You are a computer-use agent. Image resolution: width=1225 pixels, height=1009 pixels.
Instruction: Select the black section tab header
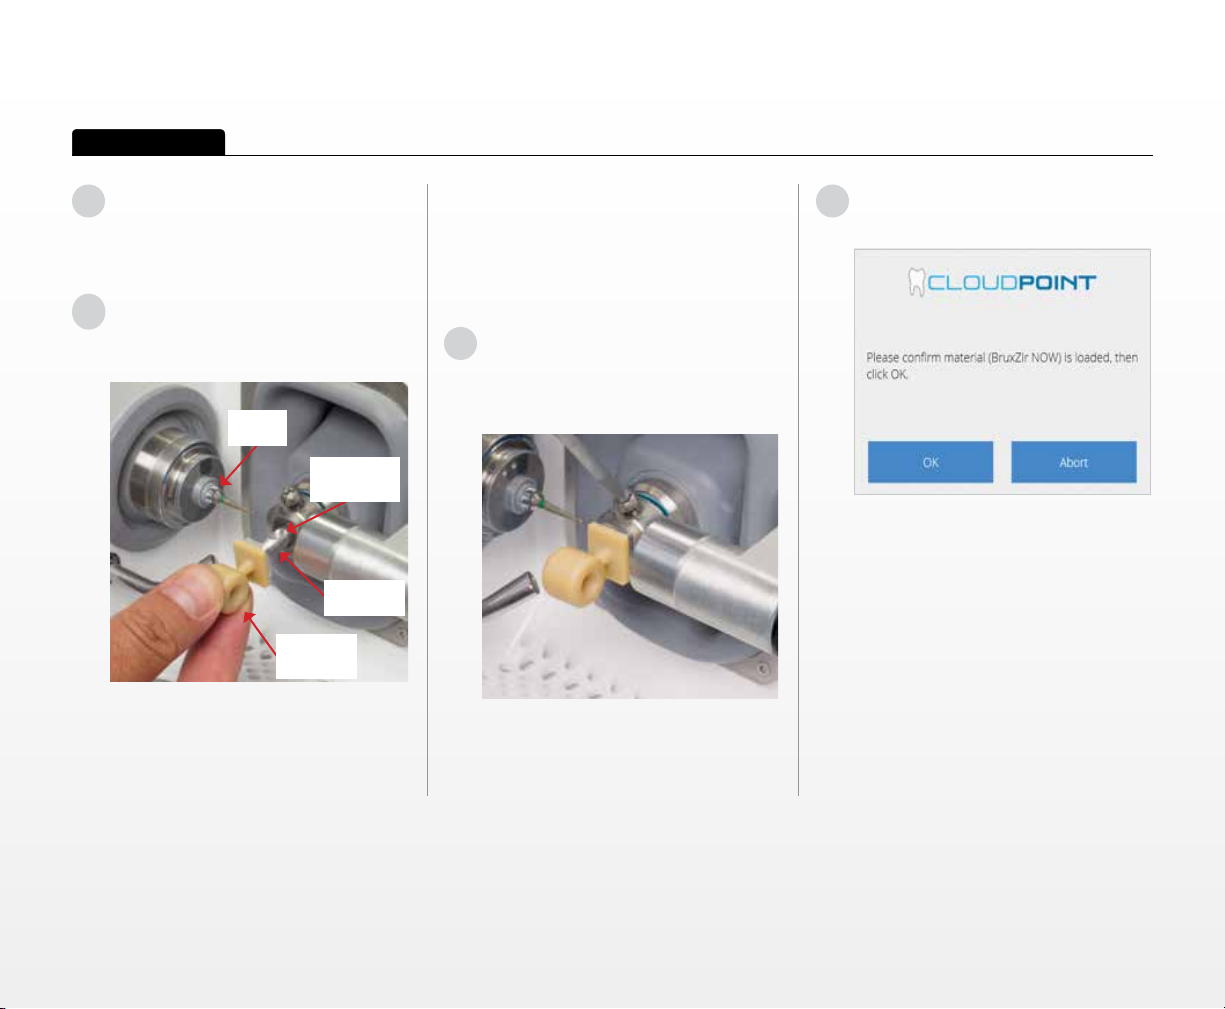148,142
